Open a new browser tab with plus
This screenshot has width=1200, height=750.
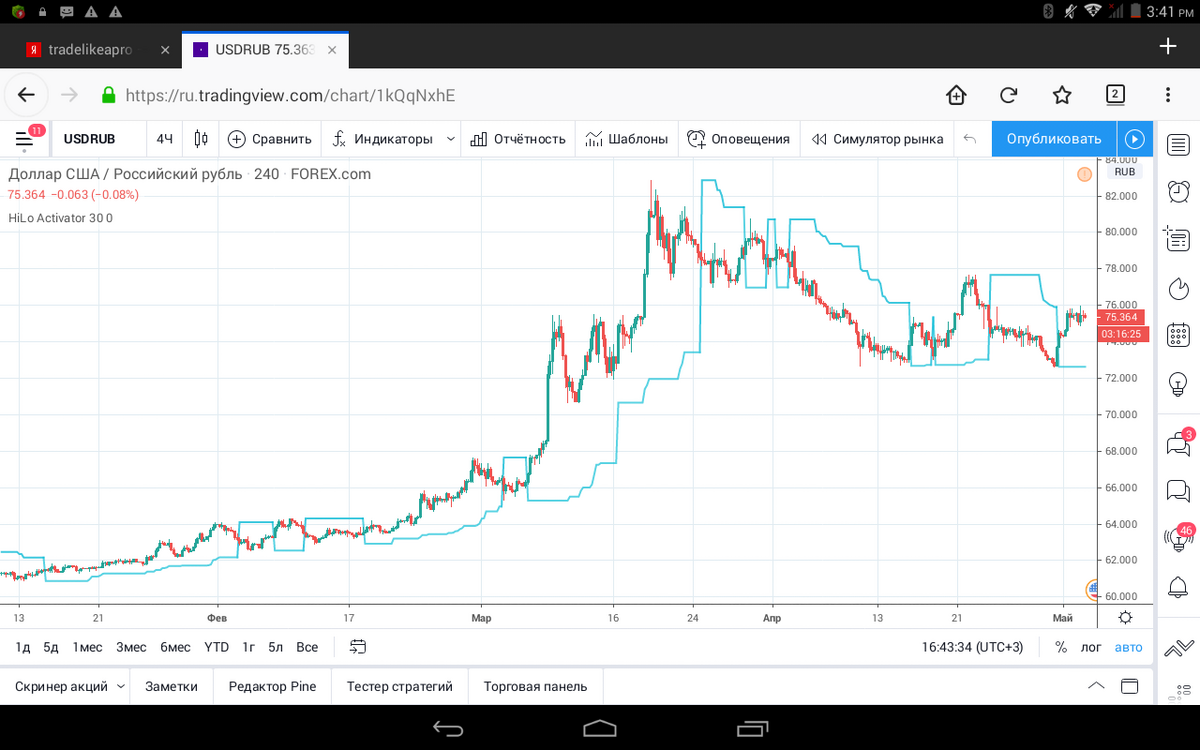pyautogui.click(x=1167, y=46)
